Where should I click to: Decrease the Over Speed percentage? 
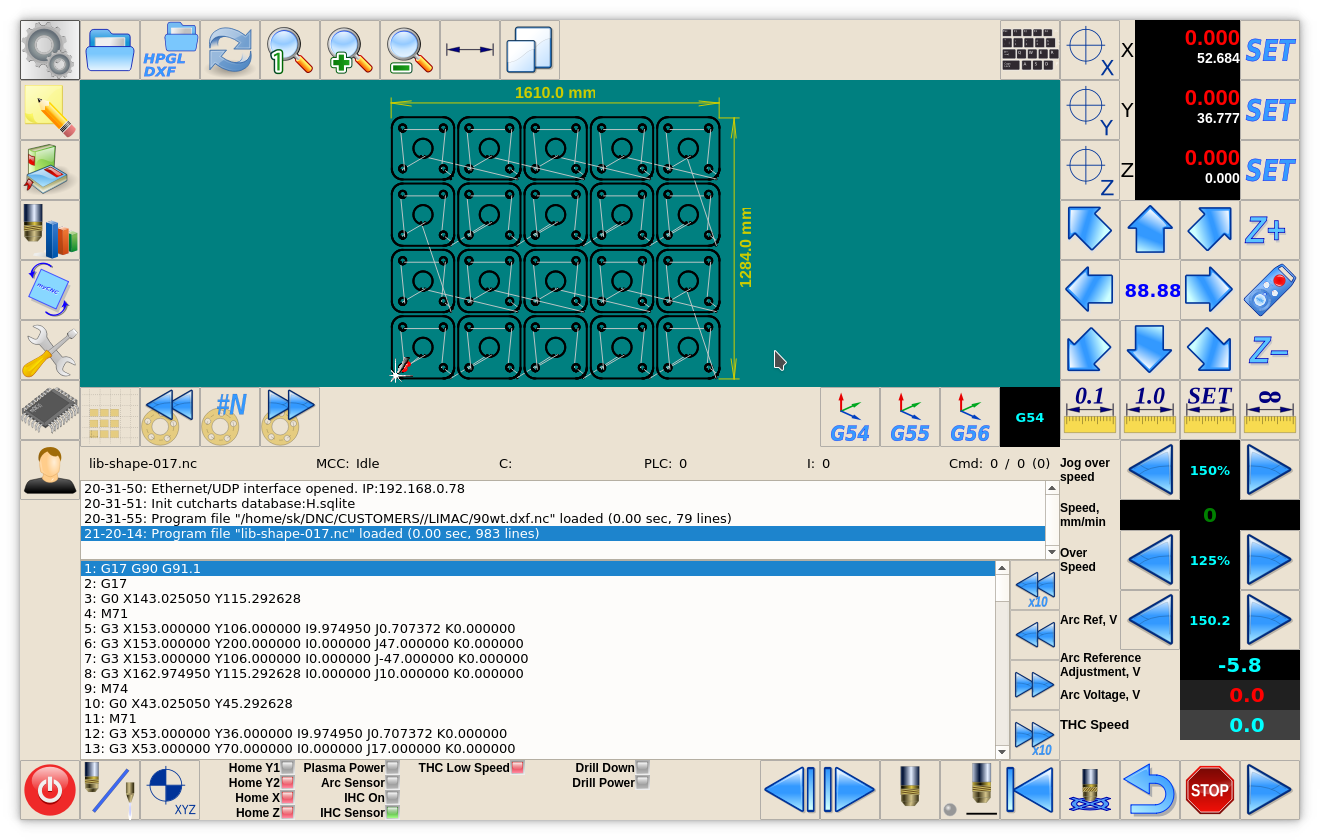pyautogui.click(x=1149, y=560)
